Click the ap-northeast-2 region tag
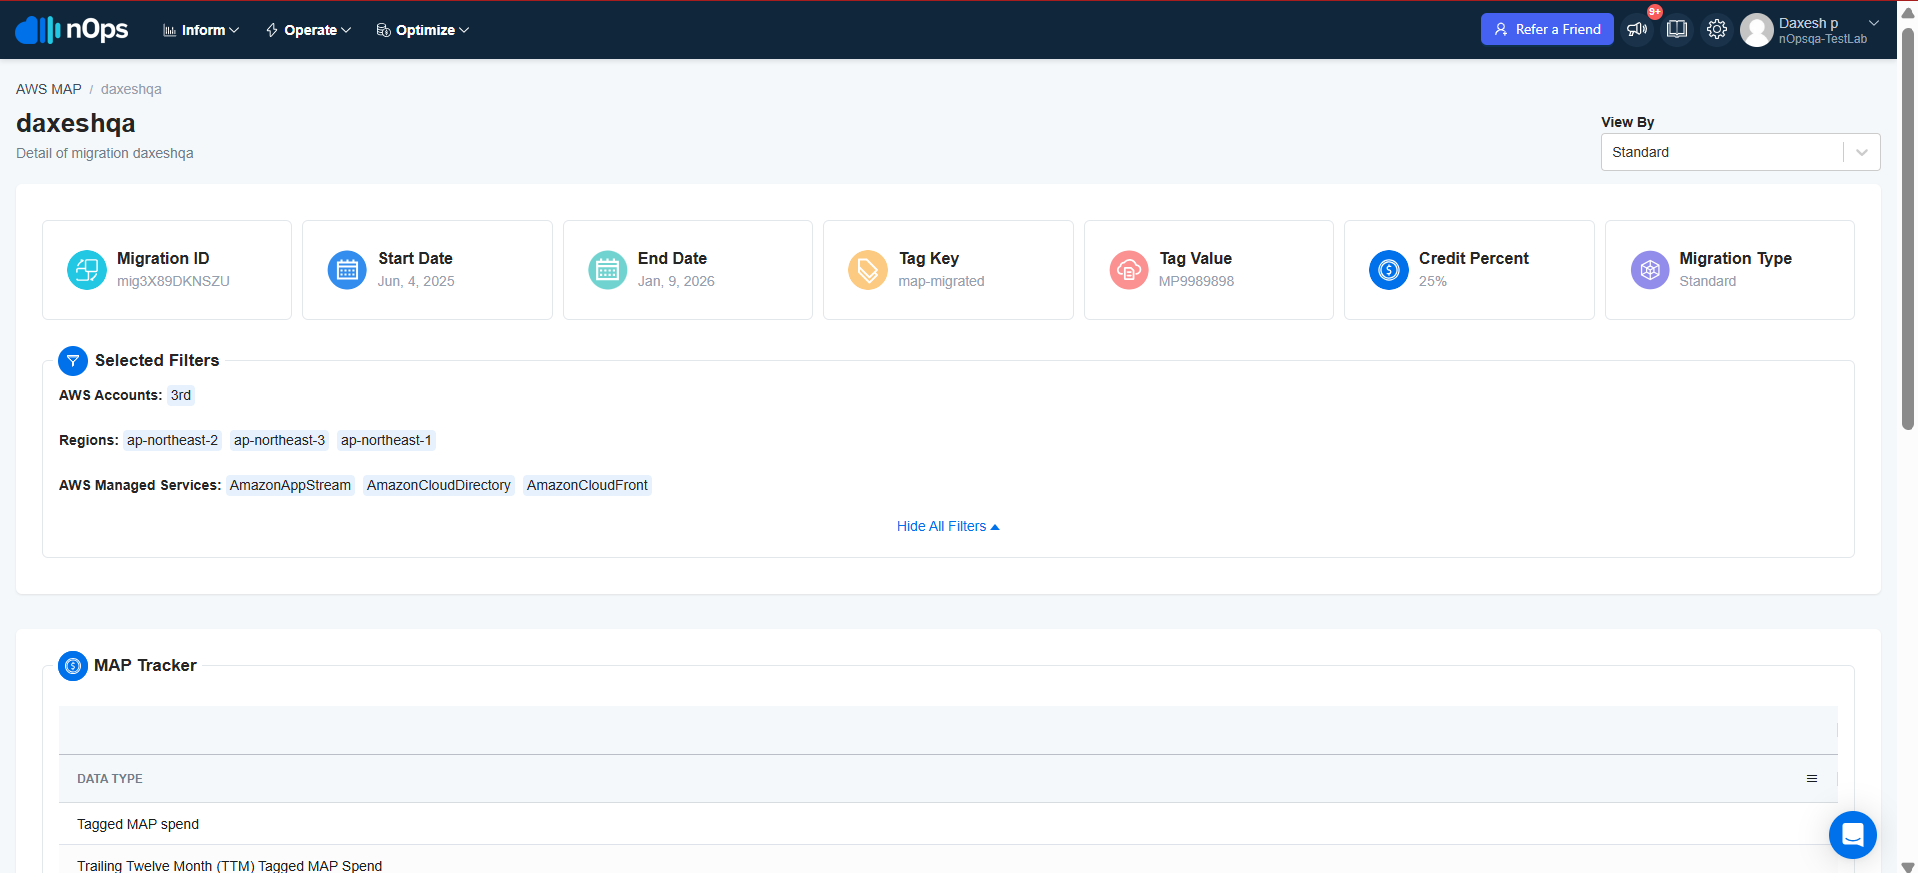 (x=172, y=440)
